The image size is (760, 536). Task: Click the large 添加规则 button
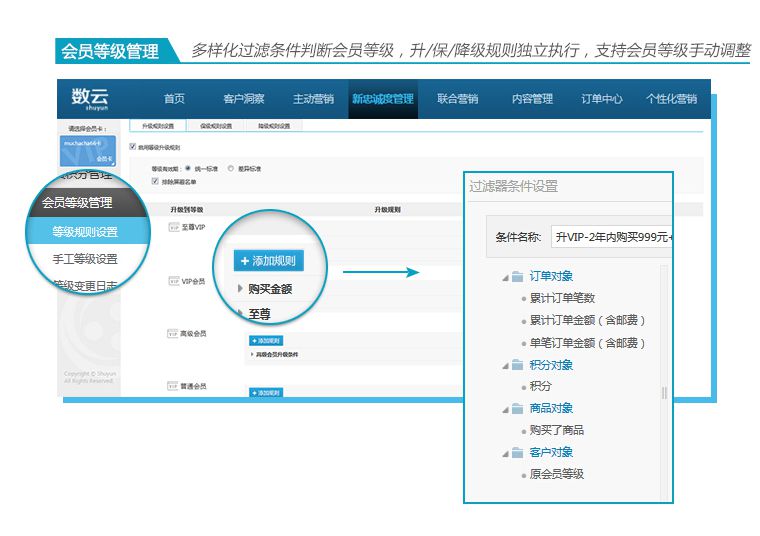(268, 260)
